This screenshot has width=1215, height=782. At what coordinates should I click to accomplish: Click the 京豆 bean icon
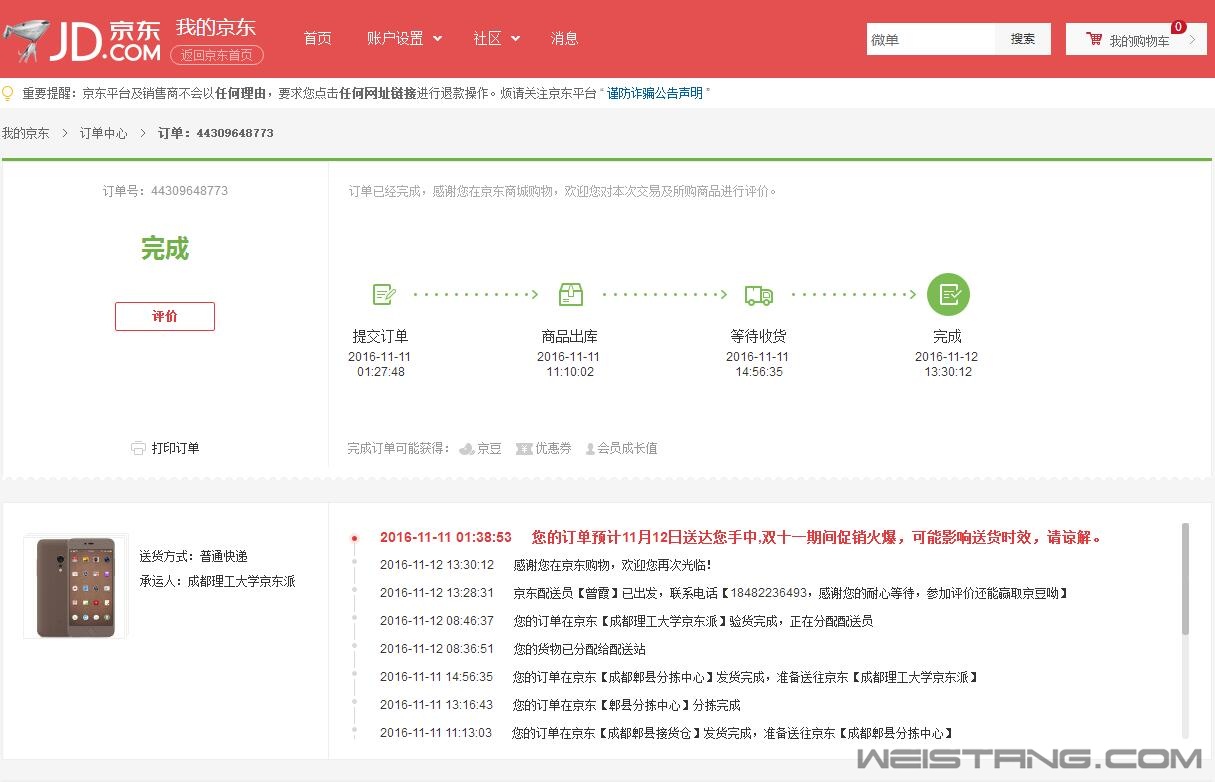pyautogui.click(x=467, y=449)
